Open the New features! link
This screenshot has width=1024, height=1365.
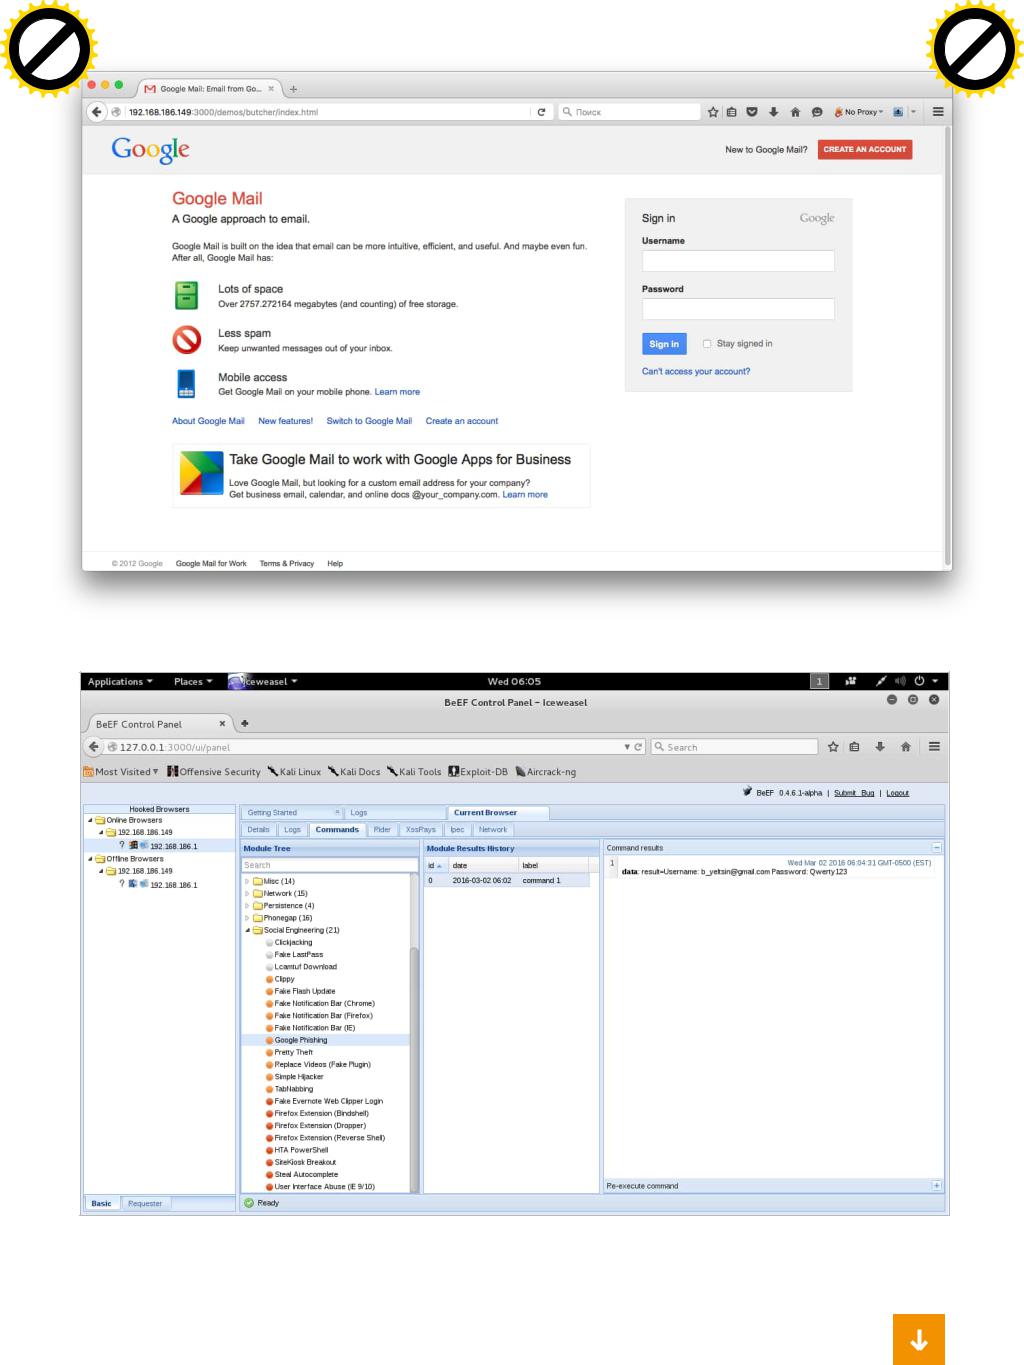[285, 421]
